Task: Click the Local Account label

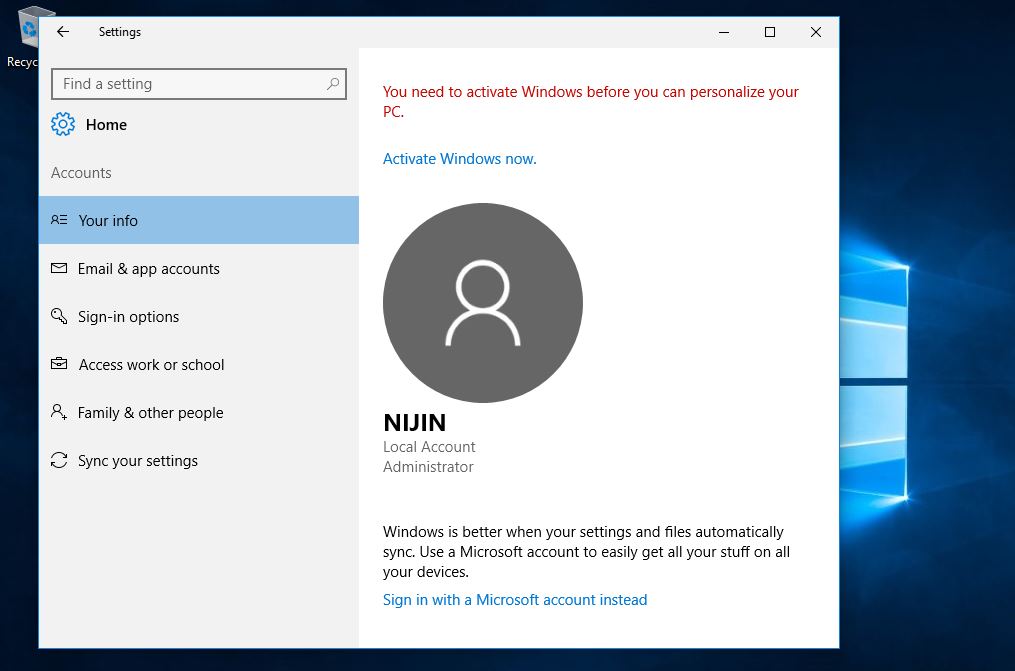Action: pyautogui.click(x=429, y=447)
